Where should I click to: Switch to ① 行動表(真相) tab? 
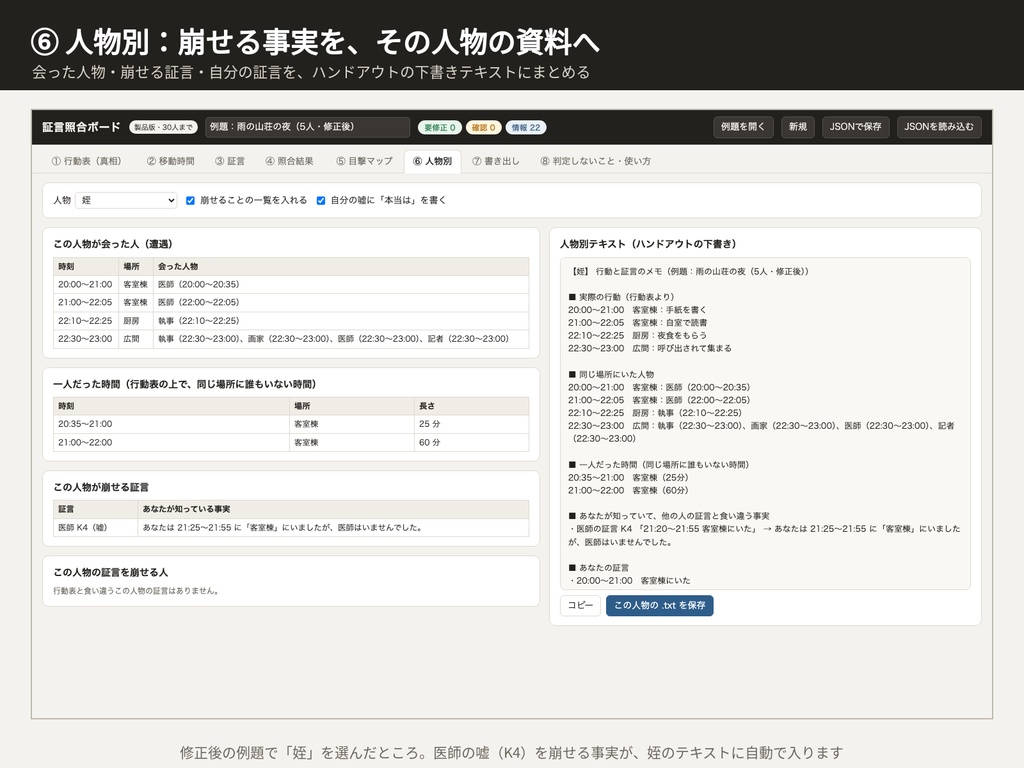[x=86, y=161]
